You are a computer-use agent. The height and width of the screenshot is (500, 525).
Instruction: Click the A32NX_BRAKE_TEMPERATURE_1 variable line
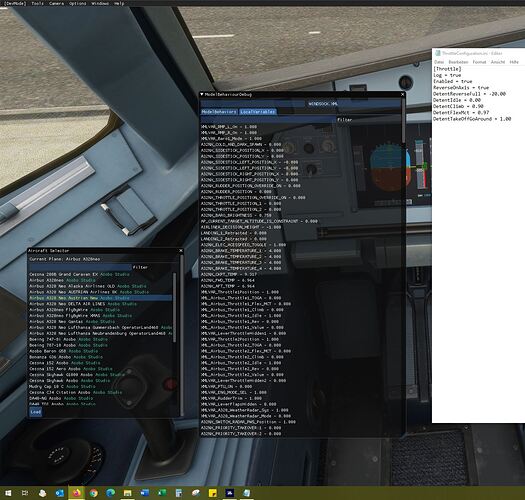pos(241,251)
